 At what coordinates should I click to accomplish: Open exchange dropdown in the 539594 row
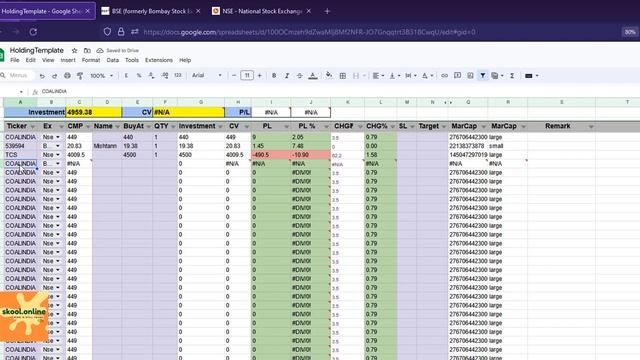tap(58, 146)
